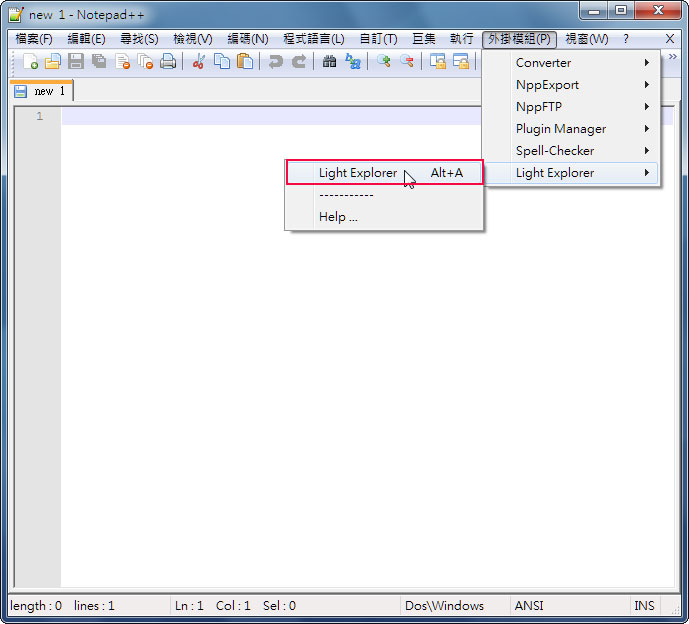Toggle the INS insert mode indicator

[645, 606]
